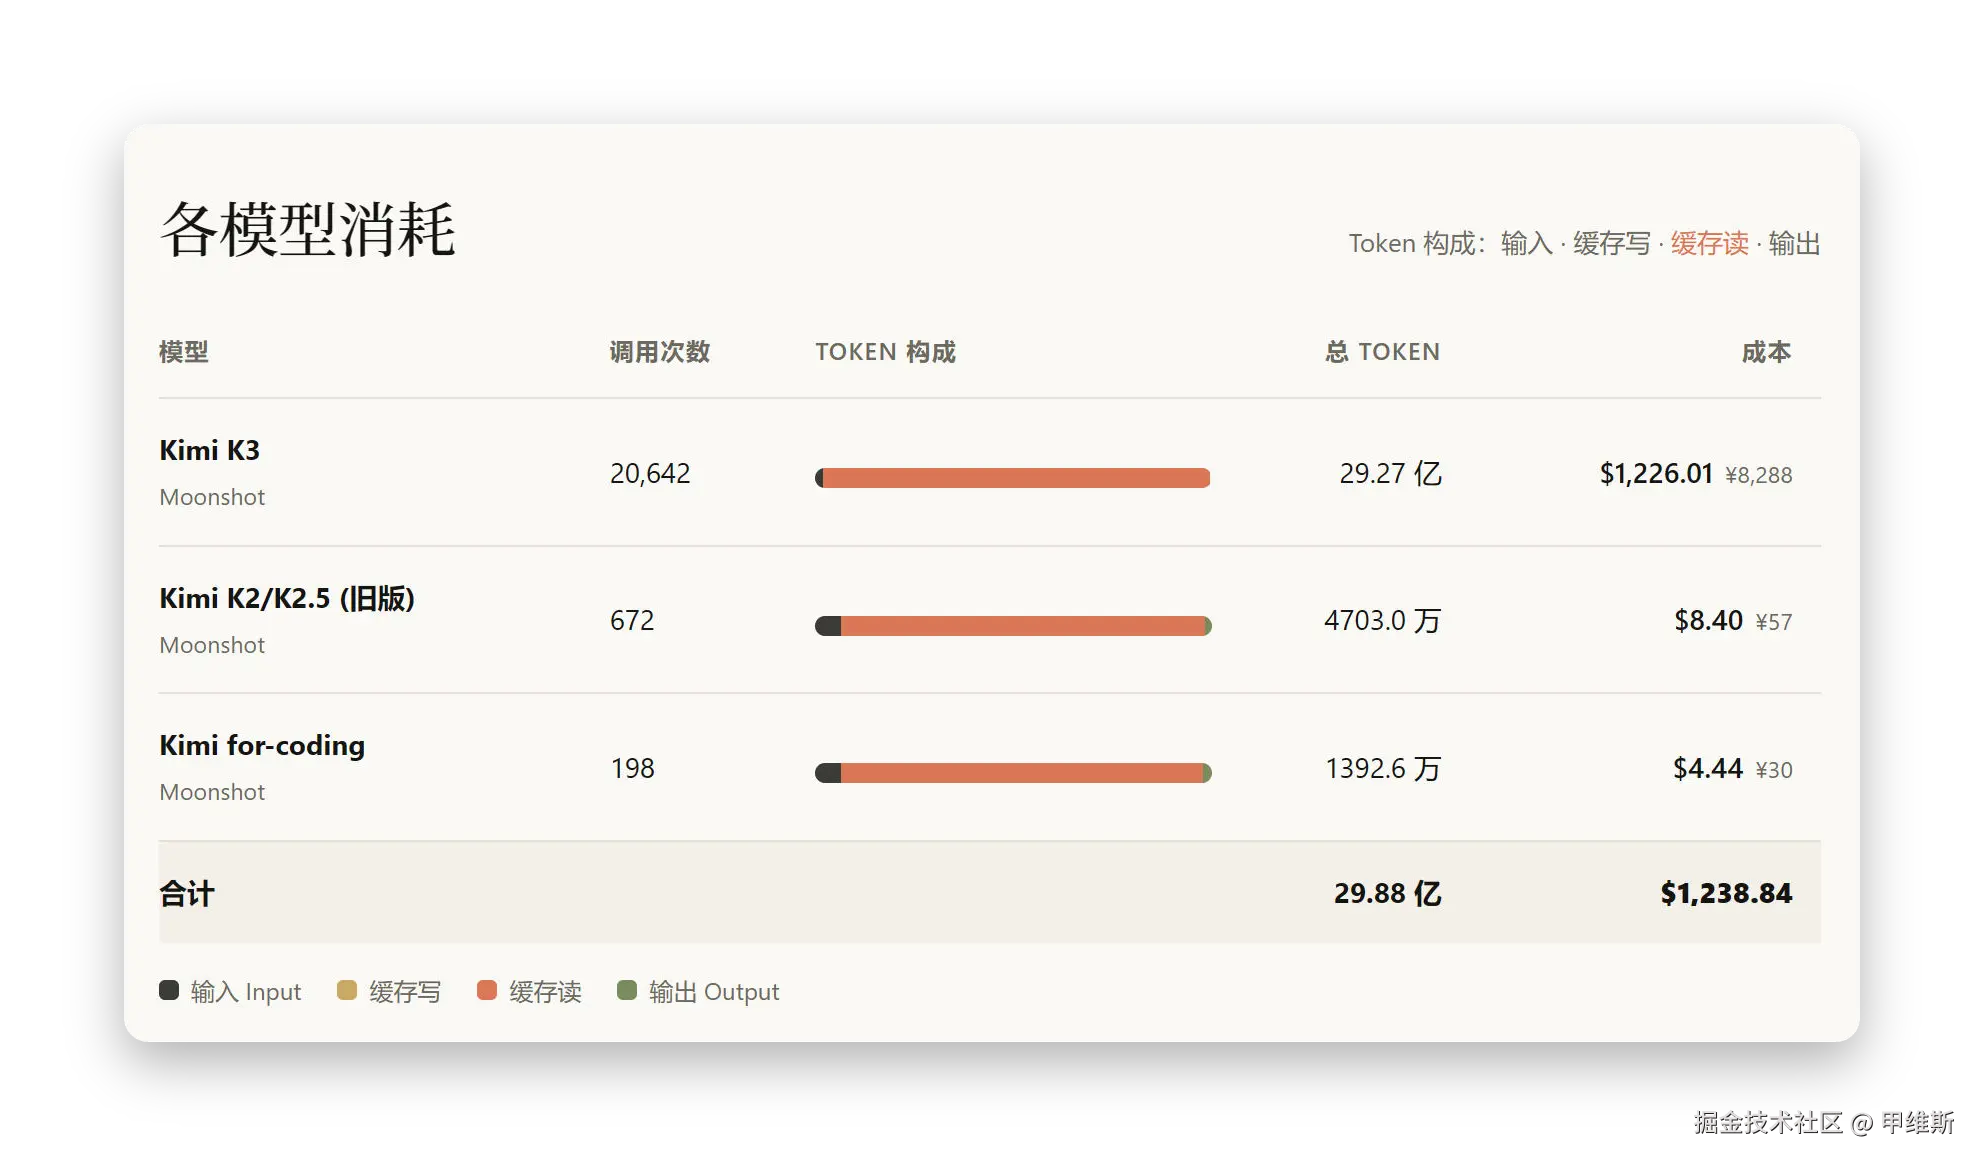Click the total token value 1392.6 万
1984x1166 pixels.
1383,768
